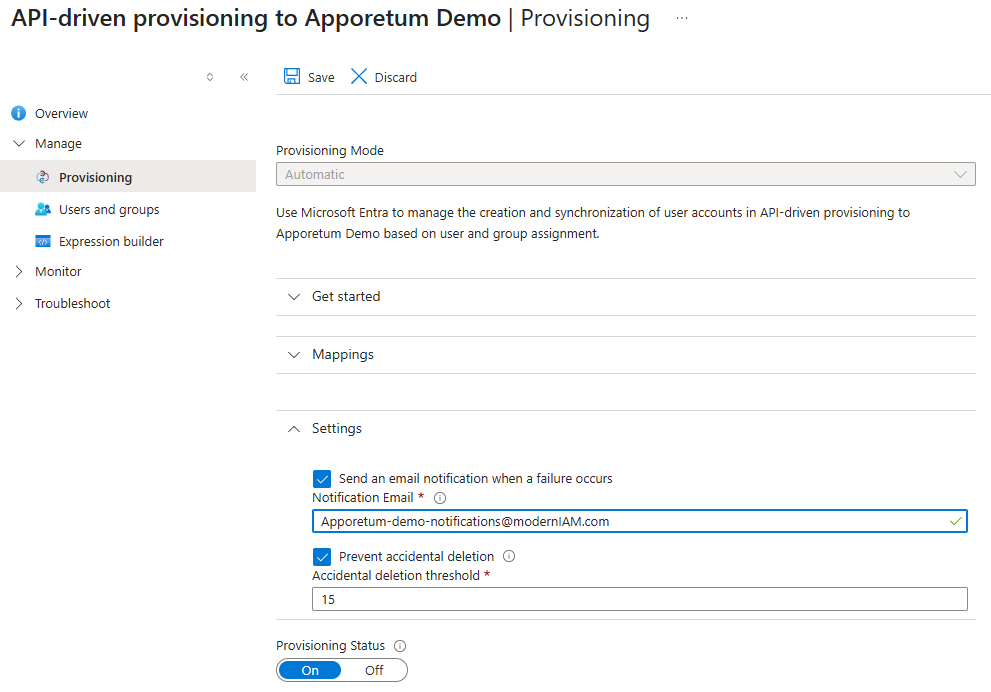Viewport: 991px width, 692px height.
Task: Disable Prevent accidental deletion
Action: coord(322,556)
